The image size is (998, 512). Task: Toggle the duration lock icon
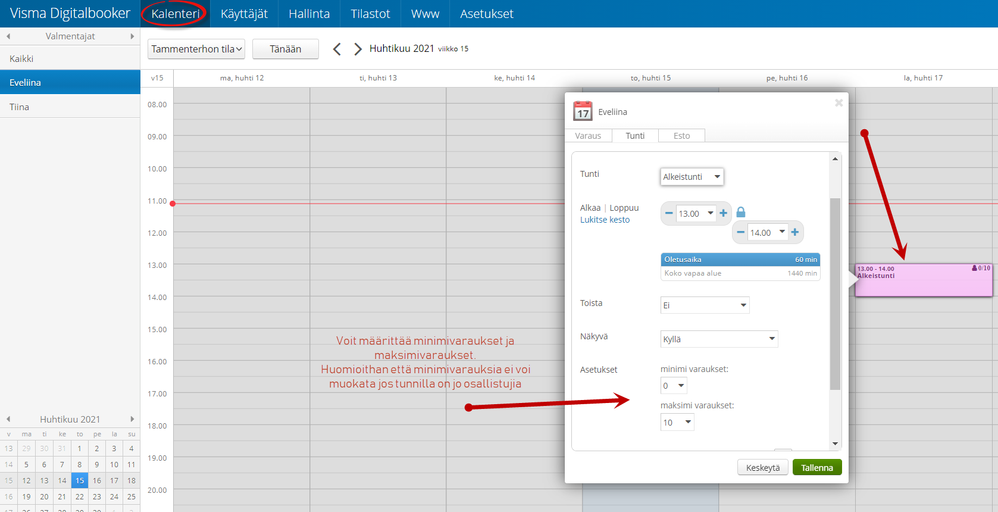[x=740, y=213]
